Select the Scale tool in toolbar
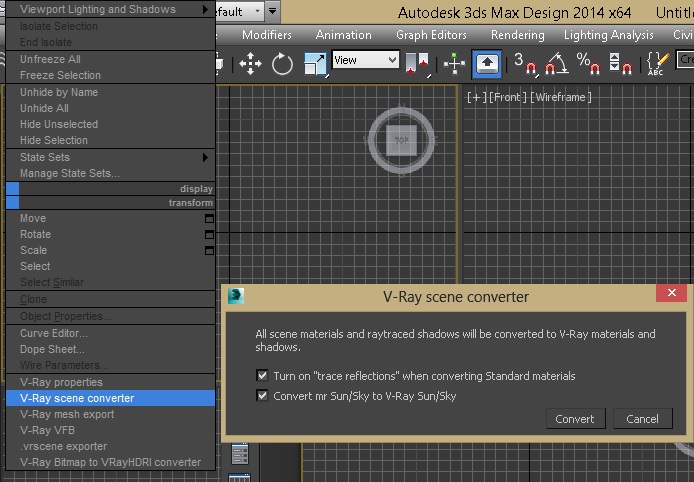 click(x=315, y=64)
